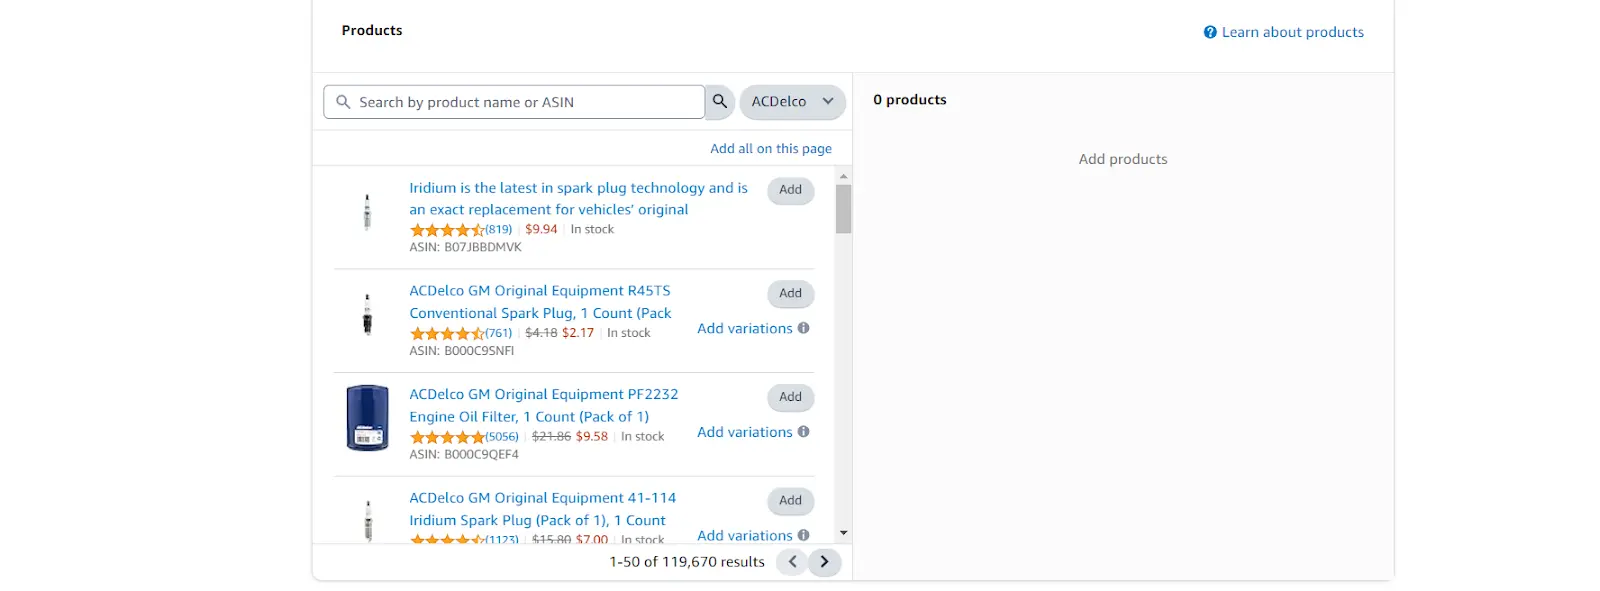Image resolution: width=1600 pixels, height=591 pixels.
Task: Open ACDelco 41-114 Iridium Spark Plug title
Action: click(542, 509)
